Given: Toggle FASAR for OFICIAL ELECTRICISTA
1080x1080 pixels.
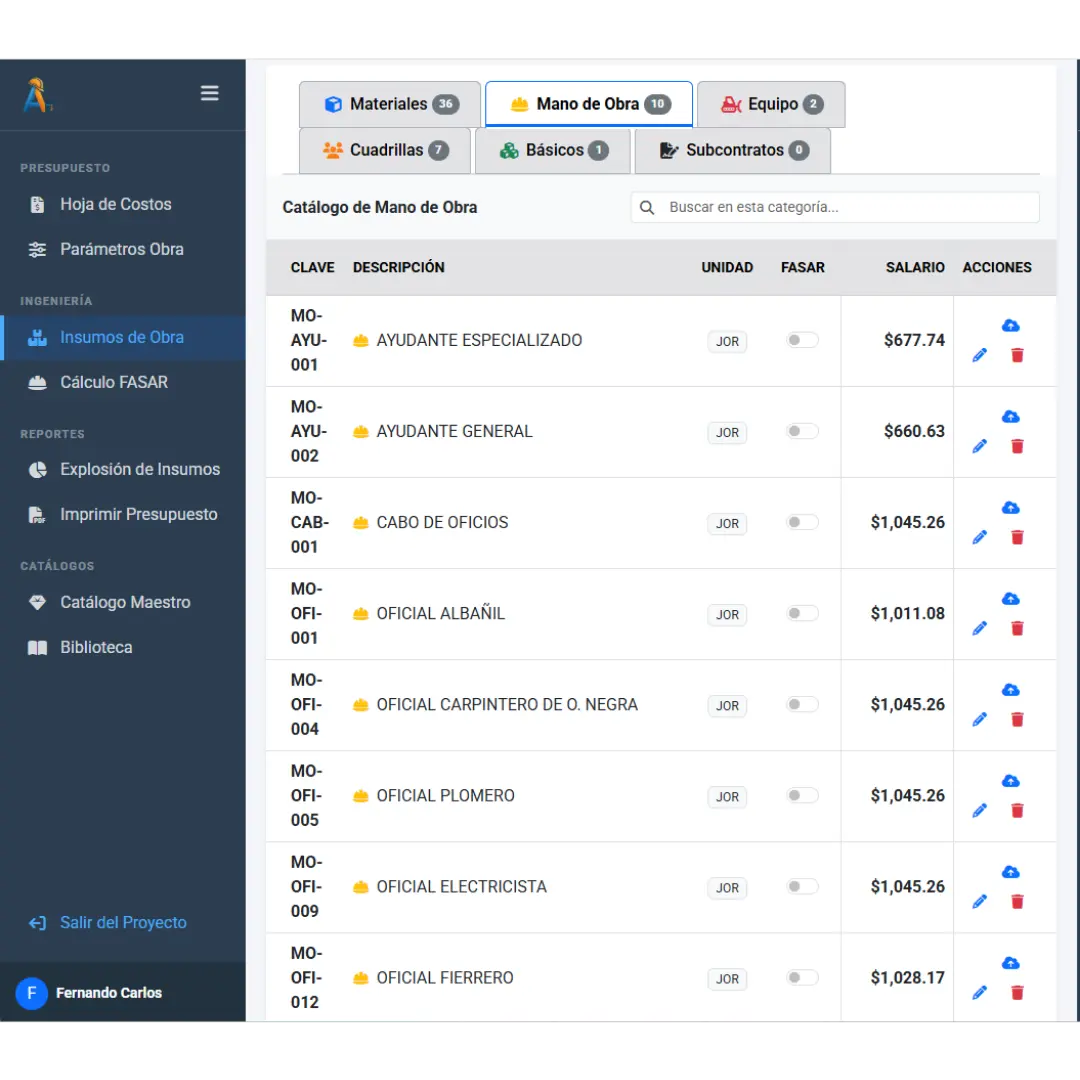Looking at the screenshot, I should click(x=802, y=886).
